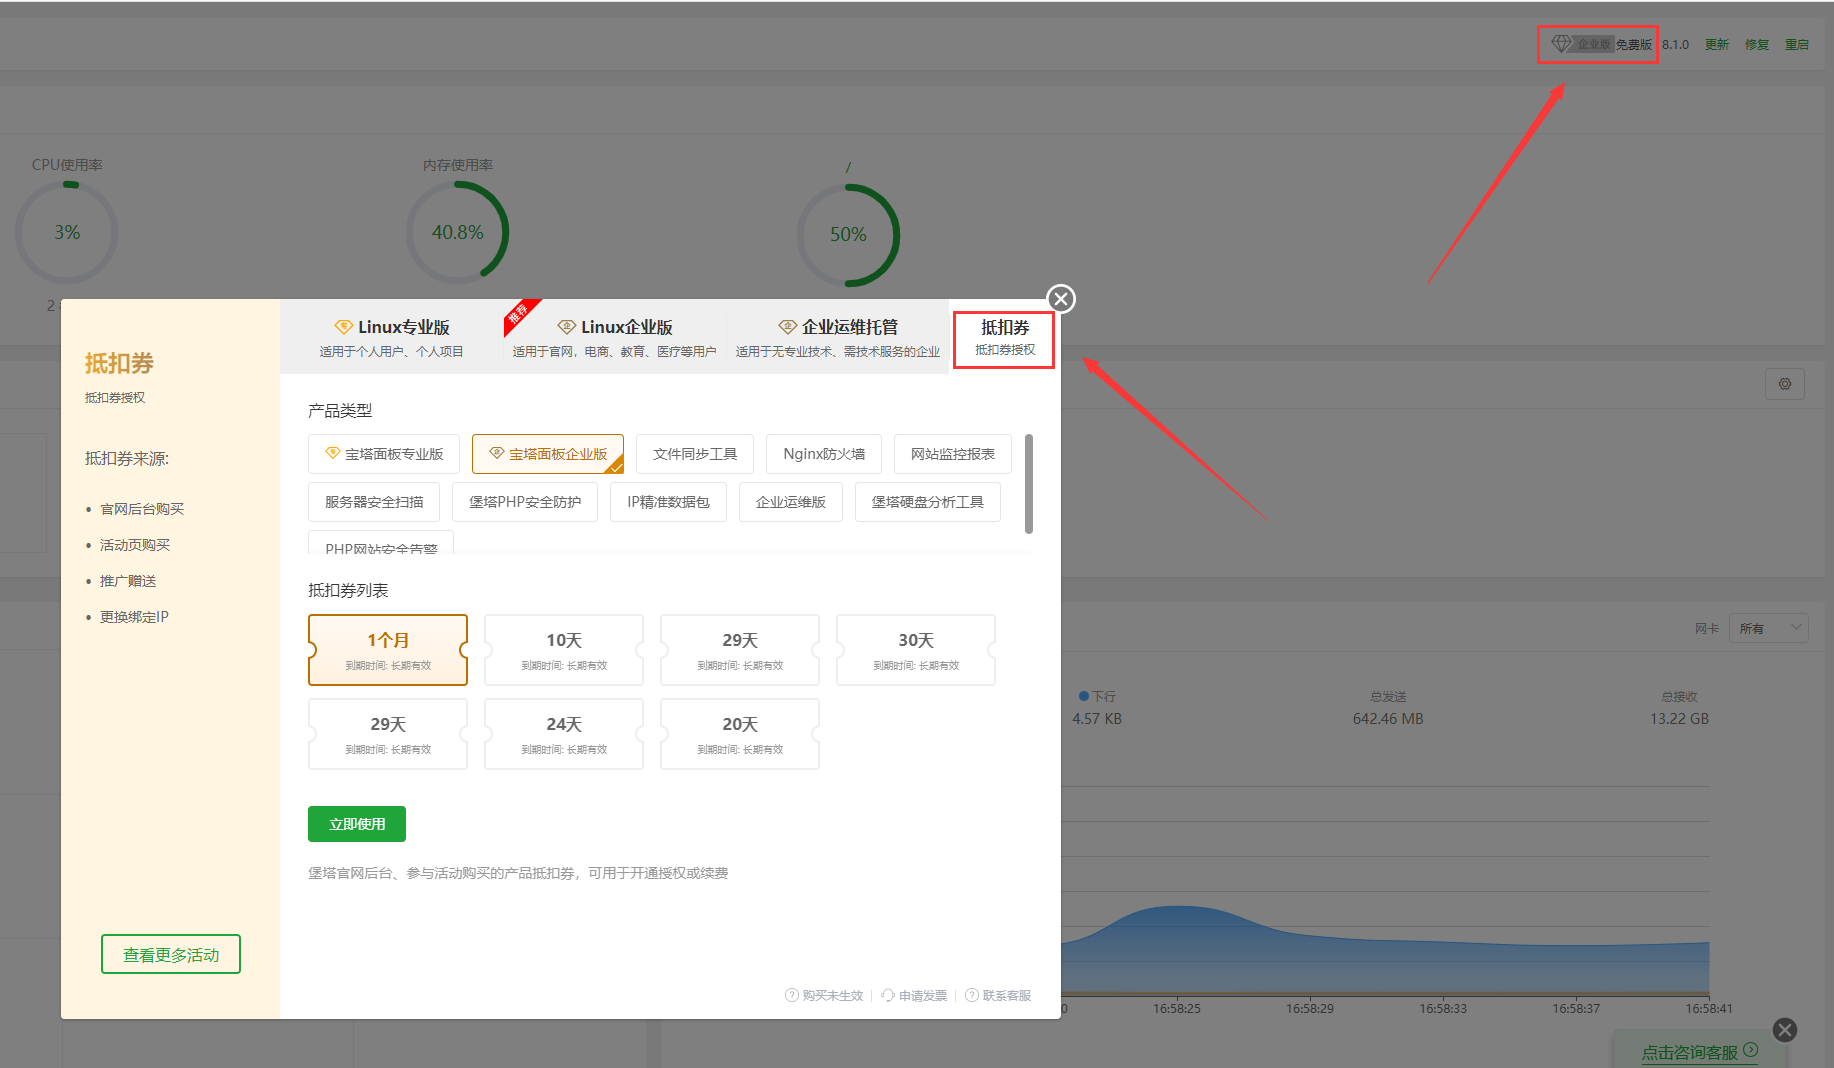Pick the 1个月 coupon card
This screenshot has height=1068, width=1834.
pos(388,650)
